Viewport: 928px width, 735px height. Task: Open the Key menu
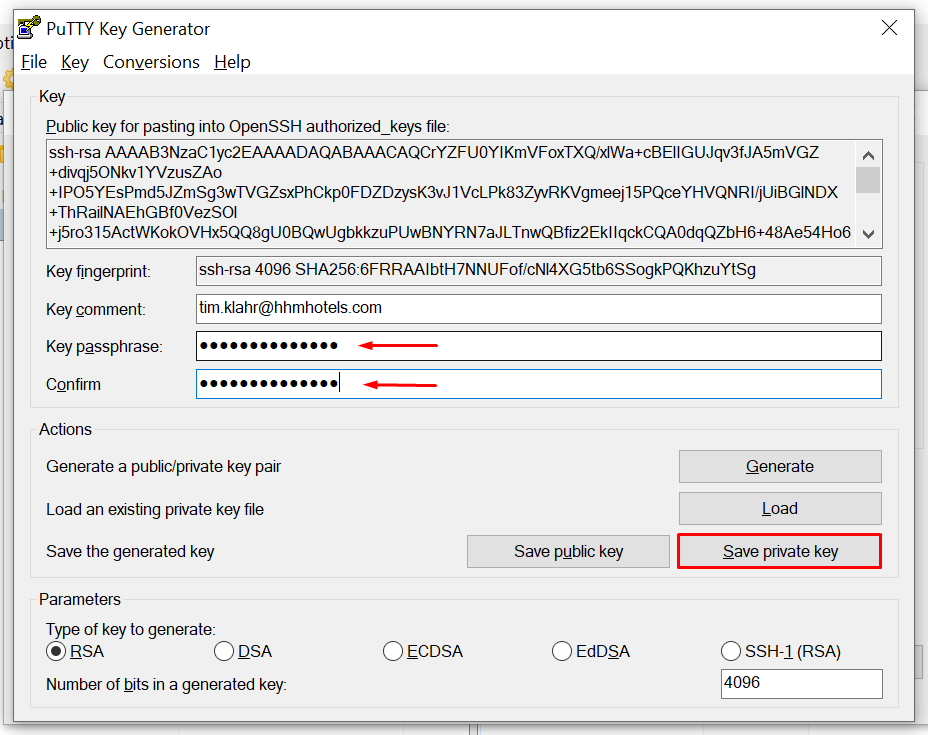click(75, 62)
